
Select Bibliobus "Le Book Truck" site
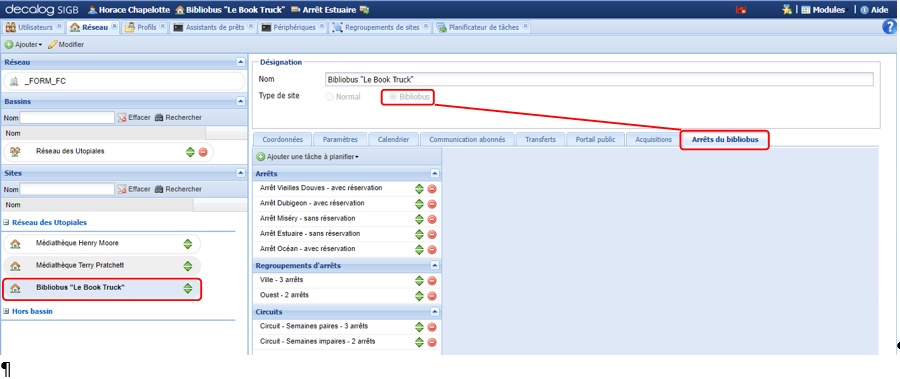tap(102, 288)
